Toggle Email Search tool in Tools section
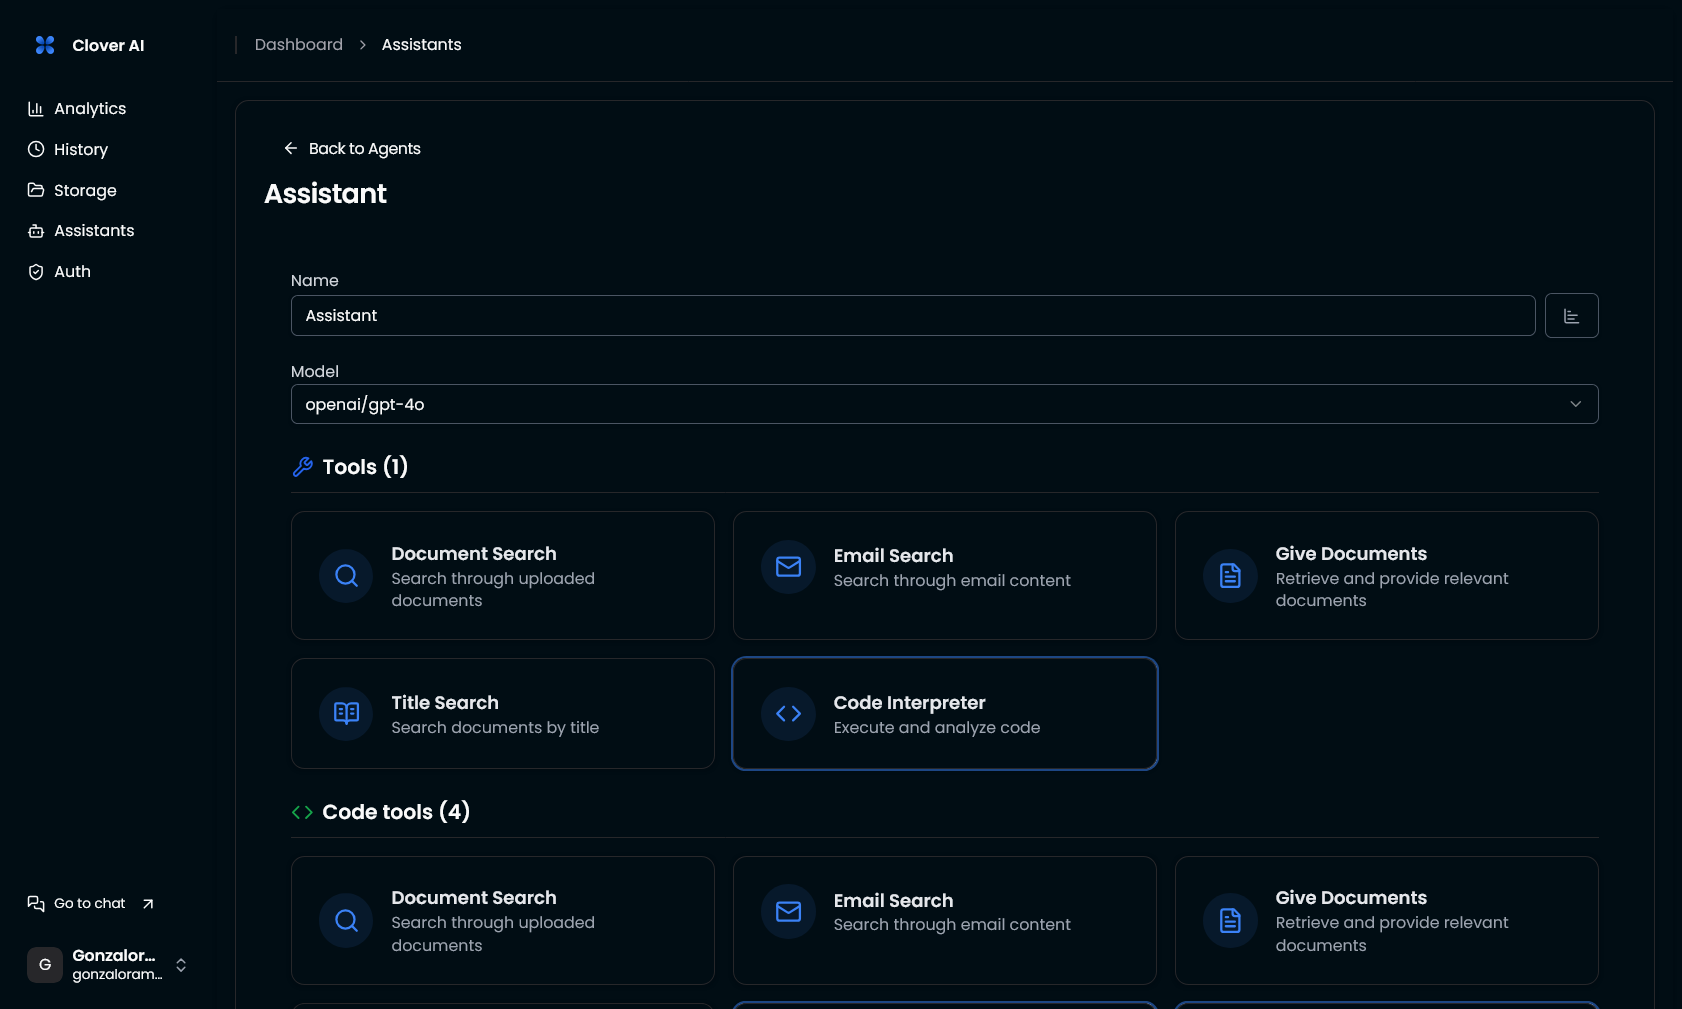1682x1009 pixels. [x=945, y=576]
